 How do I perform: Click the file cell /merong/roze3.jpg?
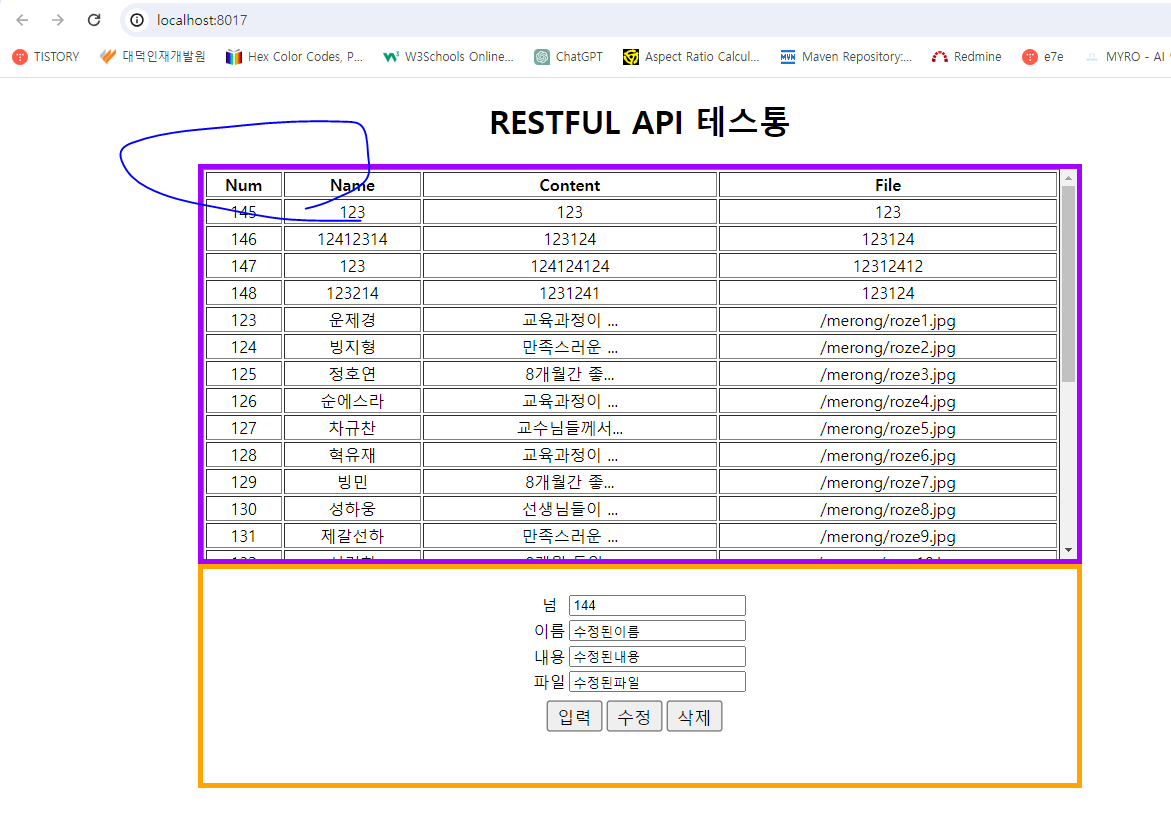(888, 374)
